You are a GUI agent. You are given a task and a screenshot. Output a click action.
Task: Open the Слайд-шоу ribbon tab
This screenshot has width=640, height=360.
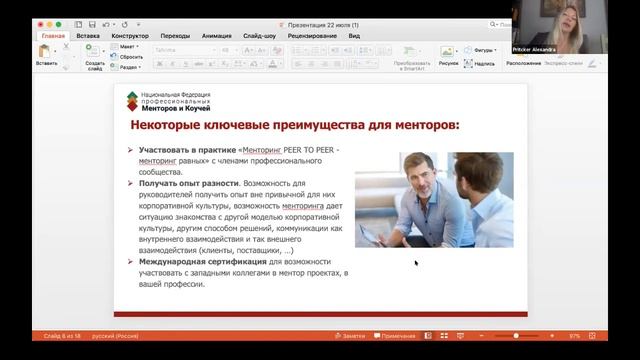tap(259, 36)
